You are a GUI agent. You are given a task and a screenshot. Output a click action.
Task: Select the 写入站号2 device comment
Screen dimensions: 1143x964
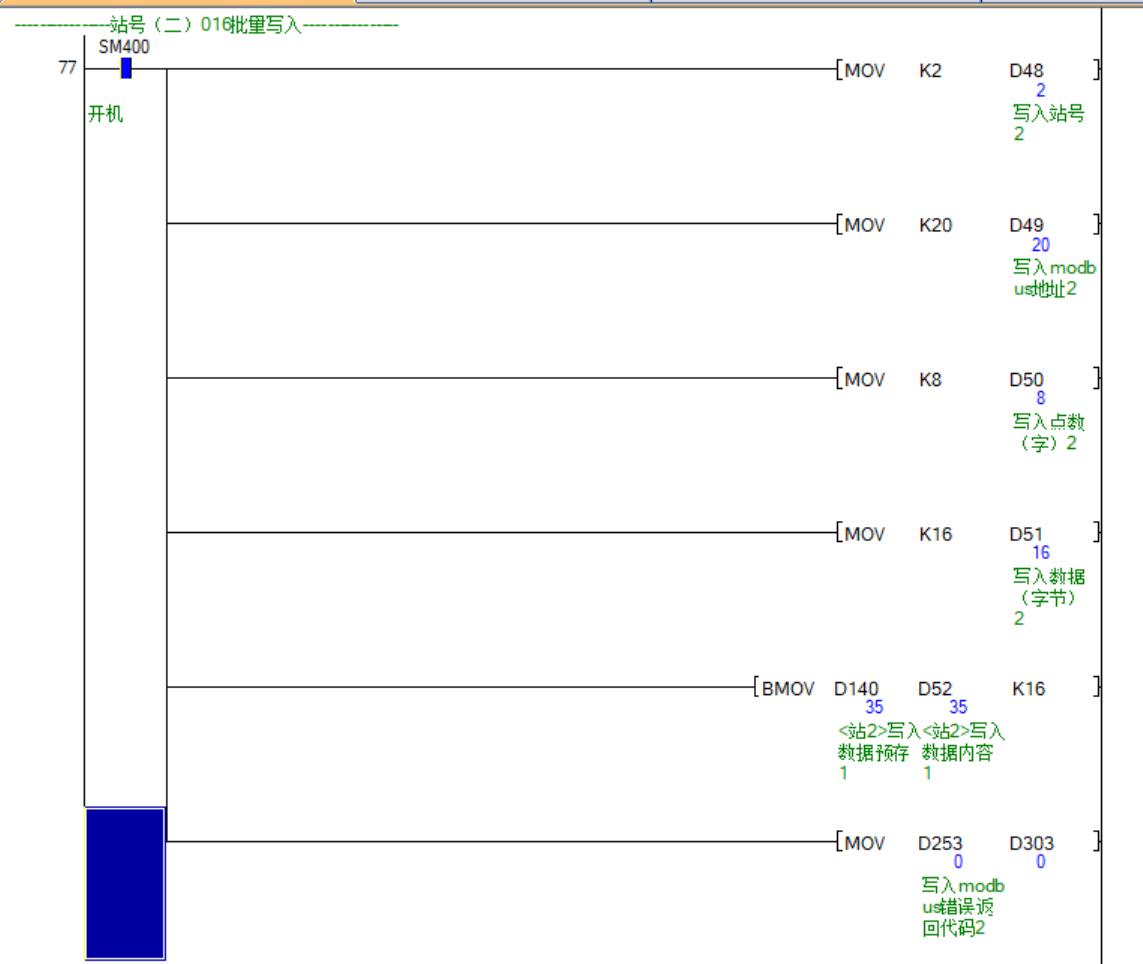click(x=1047, y=123)
